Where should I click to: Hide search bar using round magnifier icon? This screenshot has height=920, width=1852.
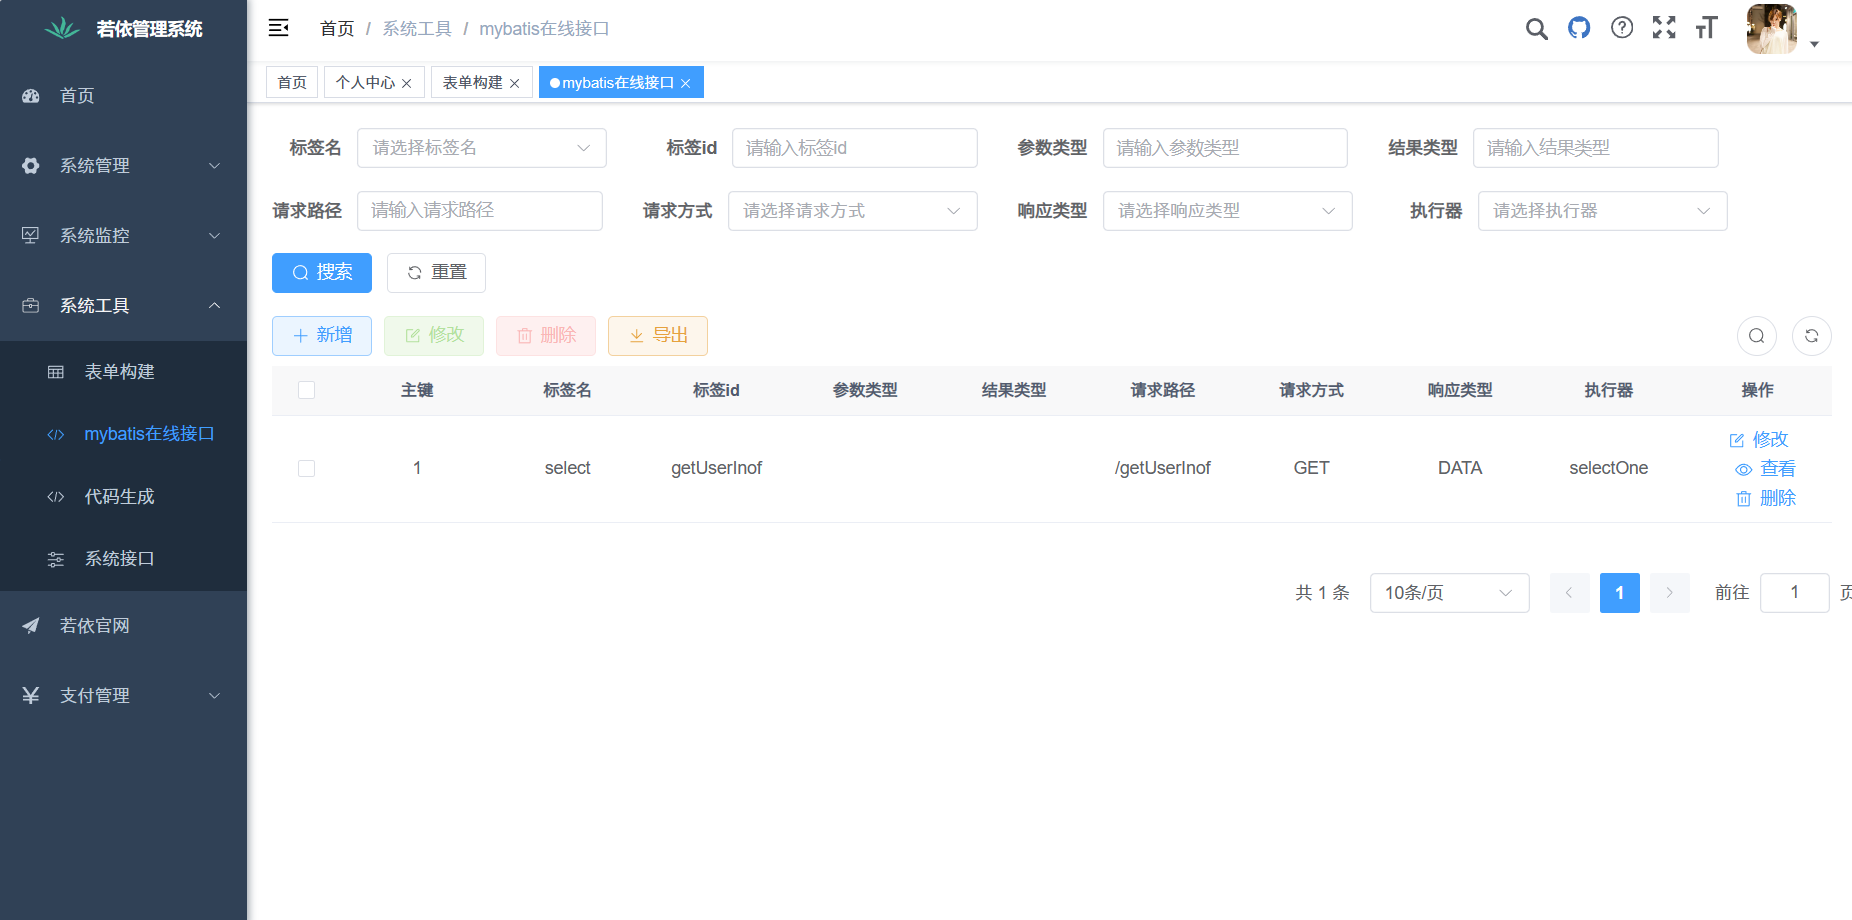point(1756,336)
